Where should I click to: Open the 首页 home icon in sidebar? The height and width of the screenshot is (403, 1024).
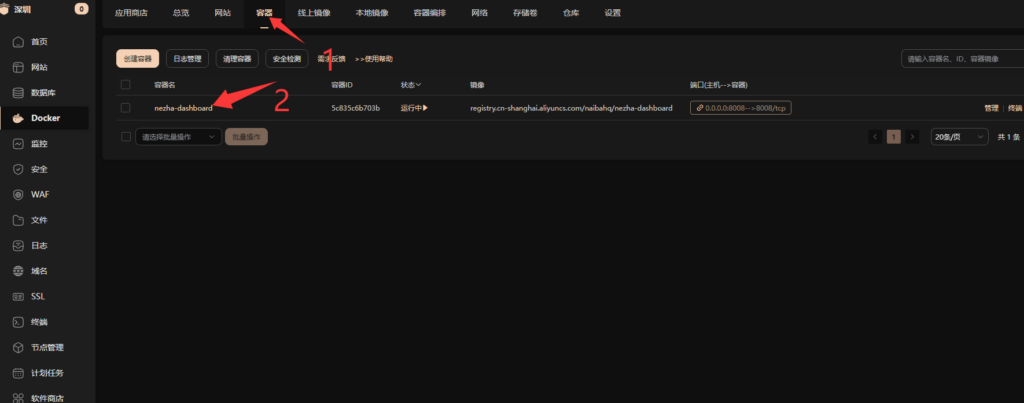click(x=18, y=42)
